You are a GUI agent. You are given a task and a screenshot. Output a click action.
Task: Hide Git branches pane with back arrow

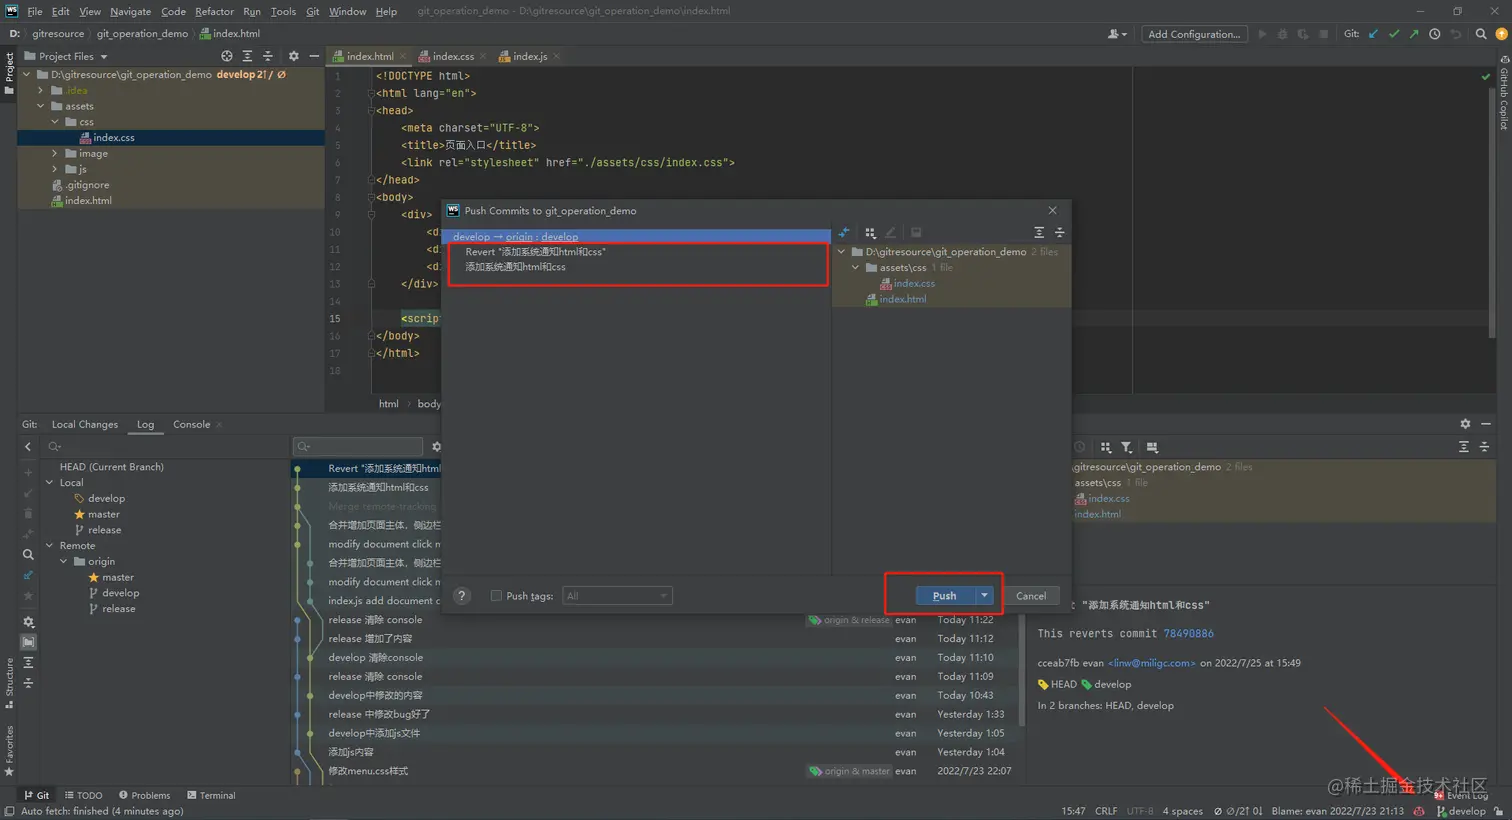28,447
